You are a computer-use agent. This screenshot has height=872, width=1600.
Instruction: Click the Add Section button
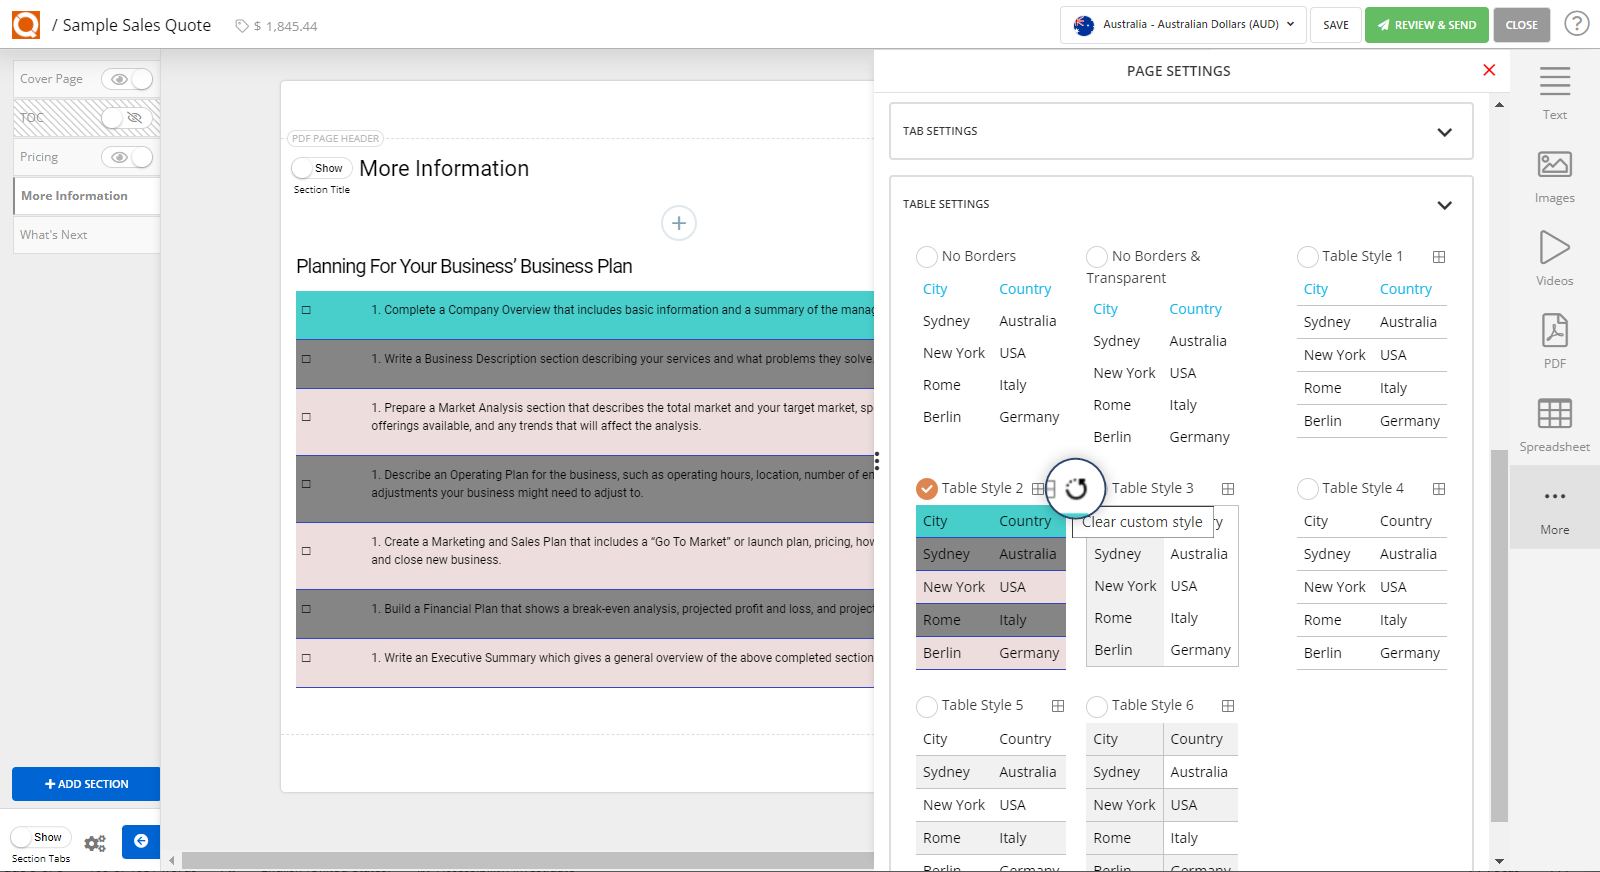point(86,784)
